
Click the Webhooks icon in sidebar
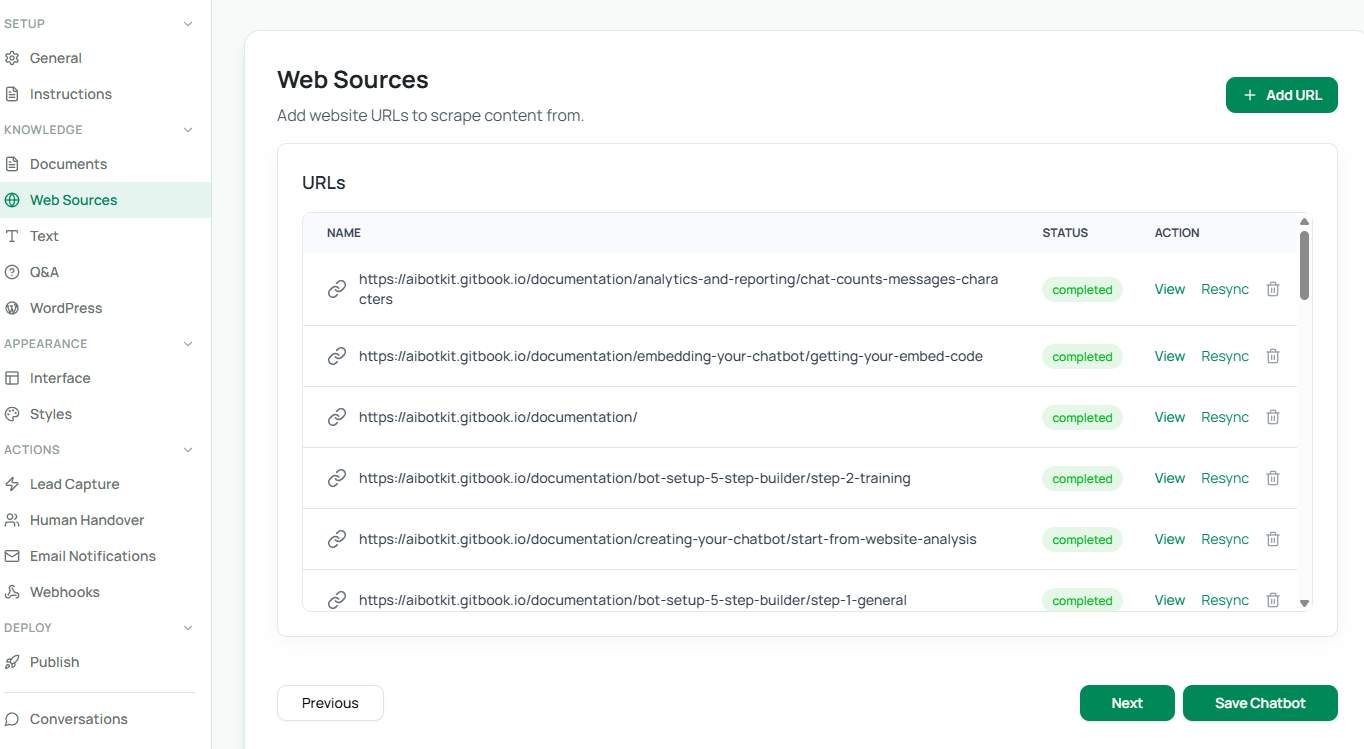tap(12, 592)
